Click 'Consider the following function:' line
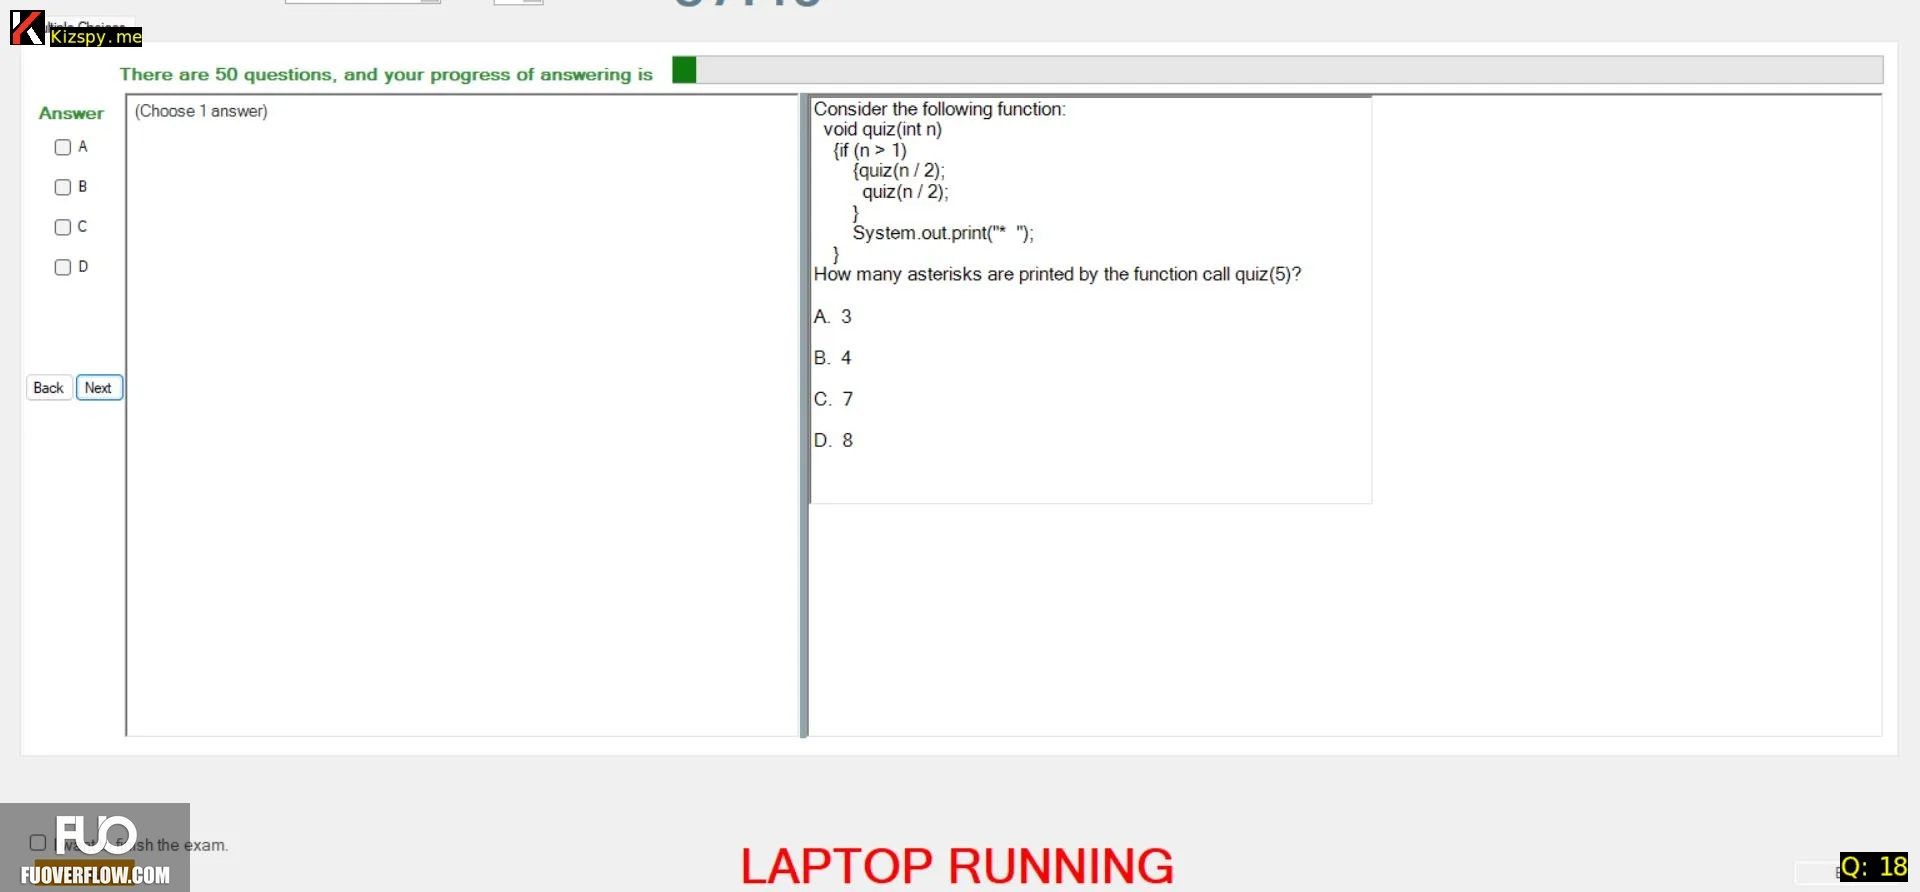Screen dimensions: 1920x892 click(939, 109)
